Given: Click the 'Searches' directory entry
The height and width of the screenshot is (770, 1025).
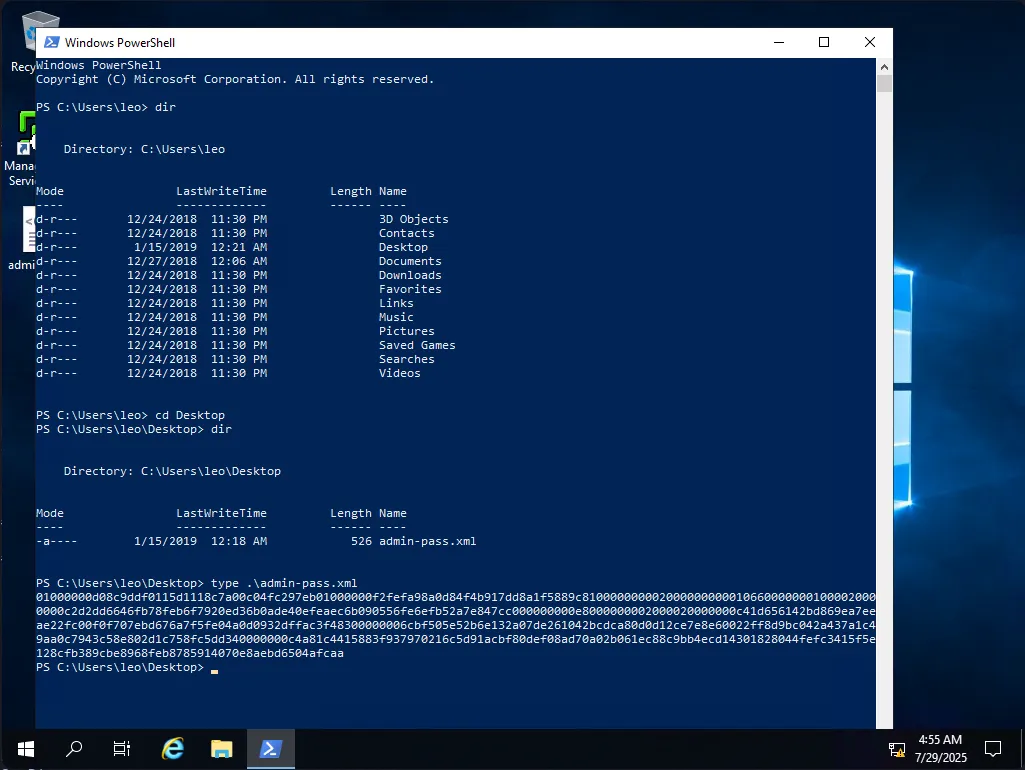Looking at the screenshot, I should coord(407,360).
